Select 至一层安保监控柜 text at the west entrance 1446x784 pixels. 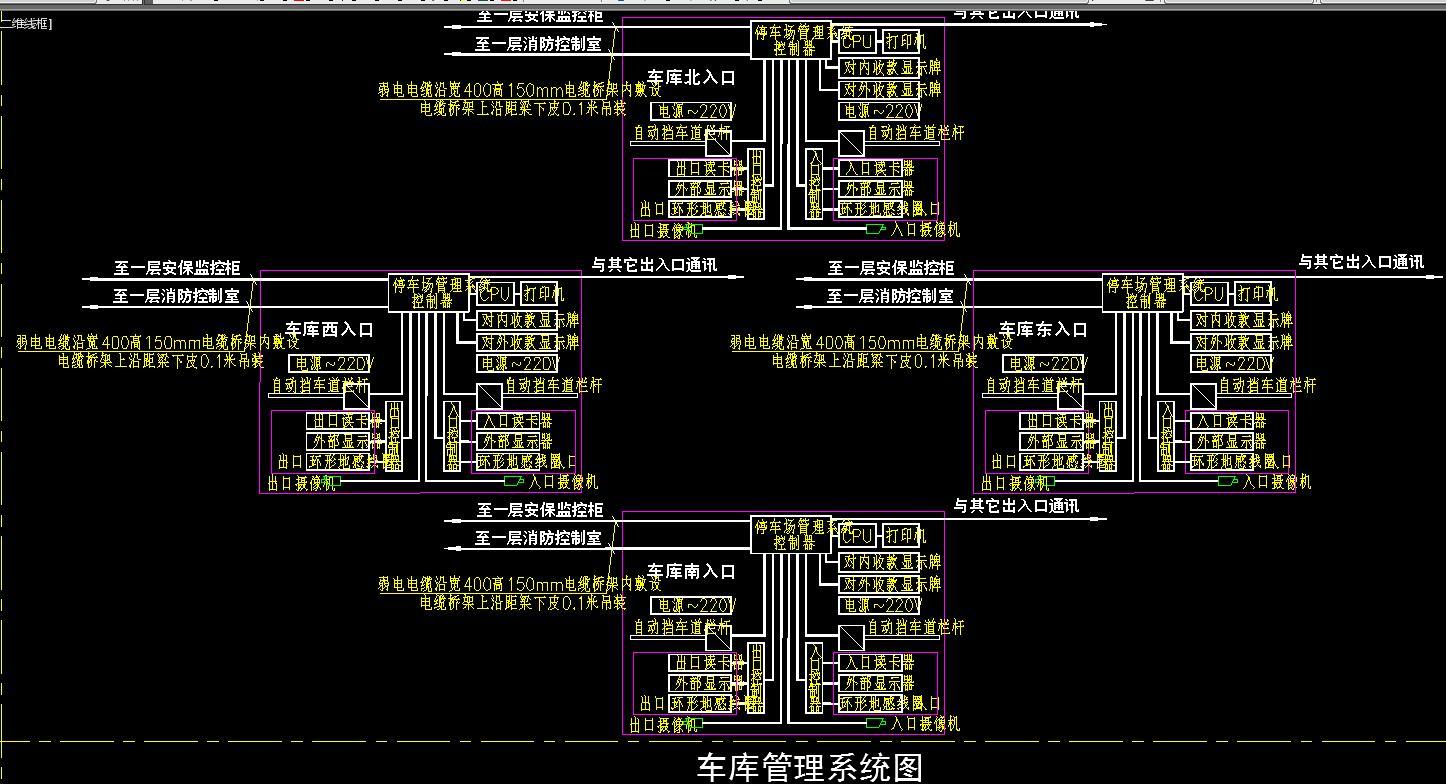point(177,268)
